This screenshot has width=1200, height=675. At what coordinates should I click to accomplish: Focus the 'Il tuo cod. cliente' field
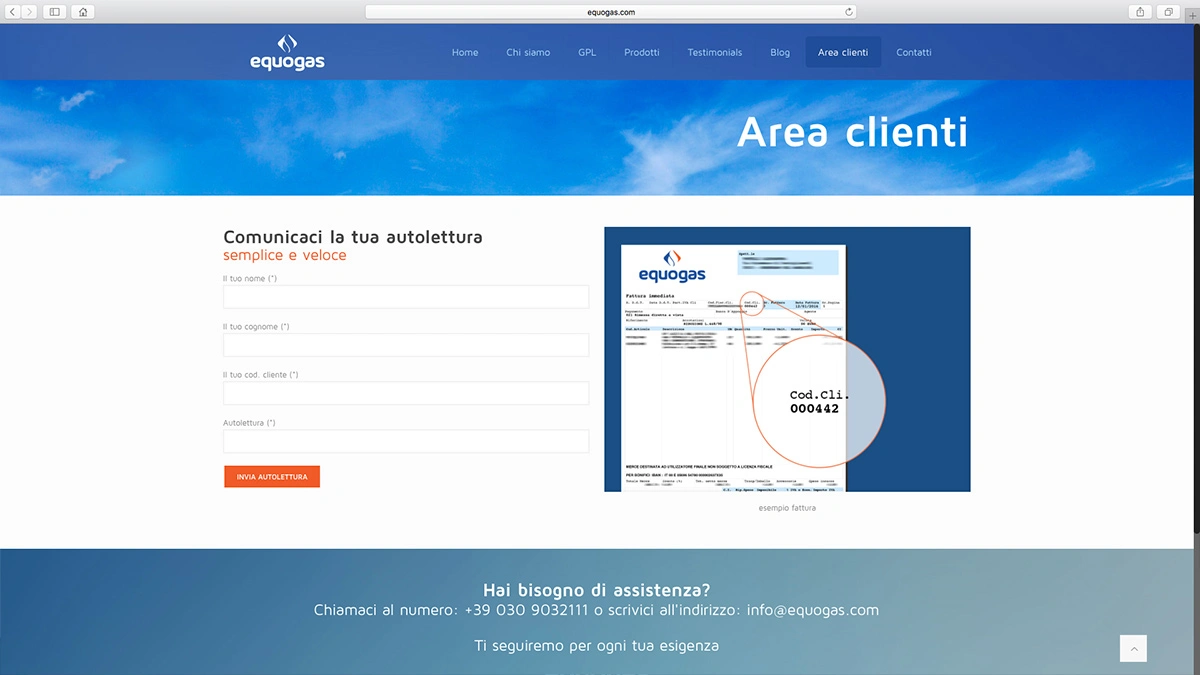tap(406, 393)
